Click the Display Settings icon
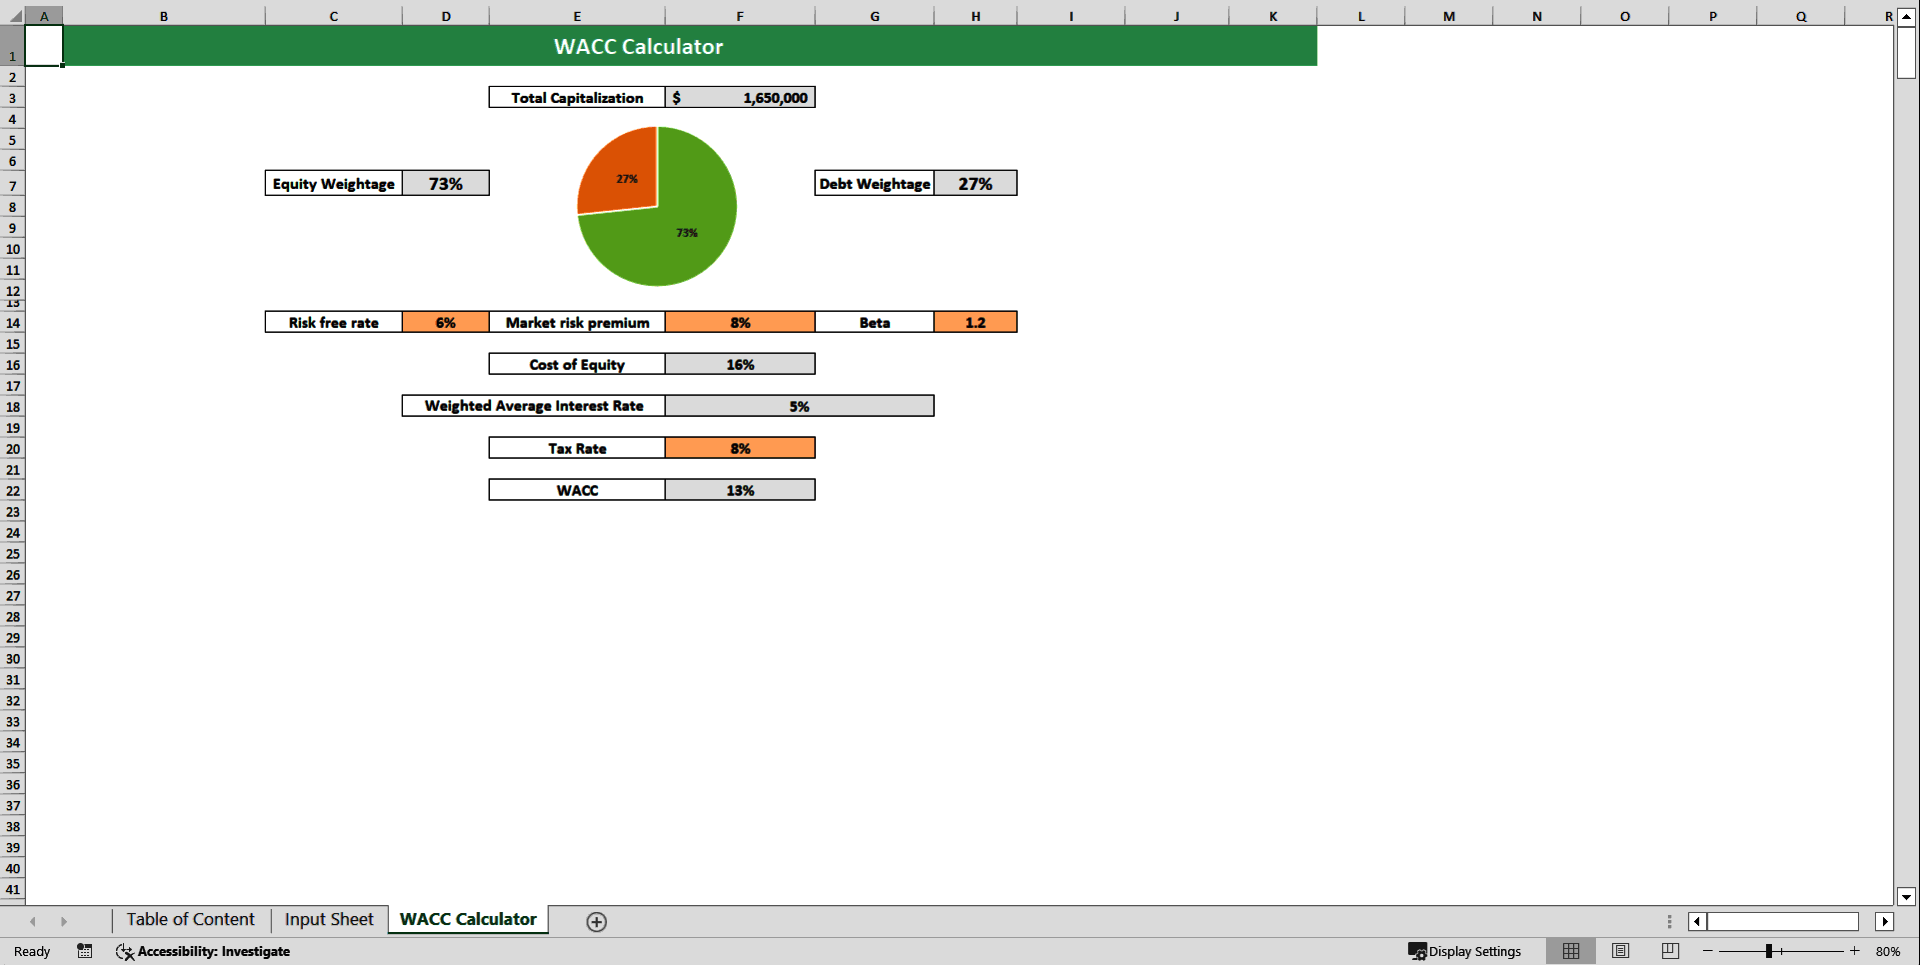This screenshot has height=965, width=1920. (x=1416, y=951)
